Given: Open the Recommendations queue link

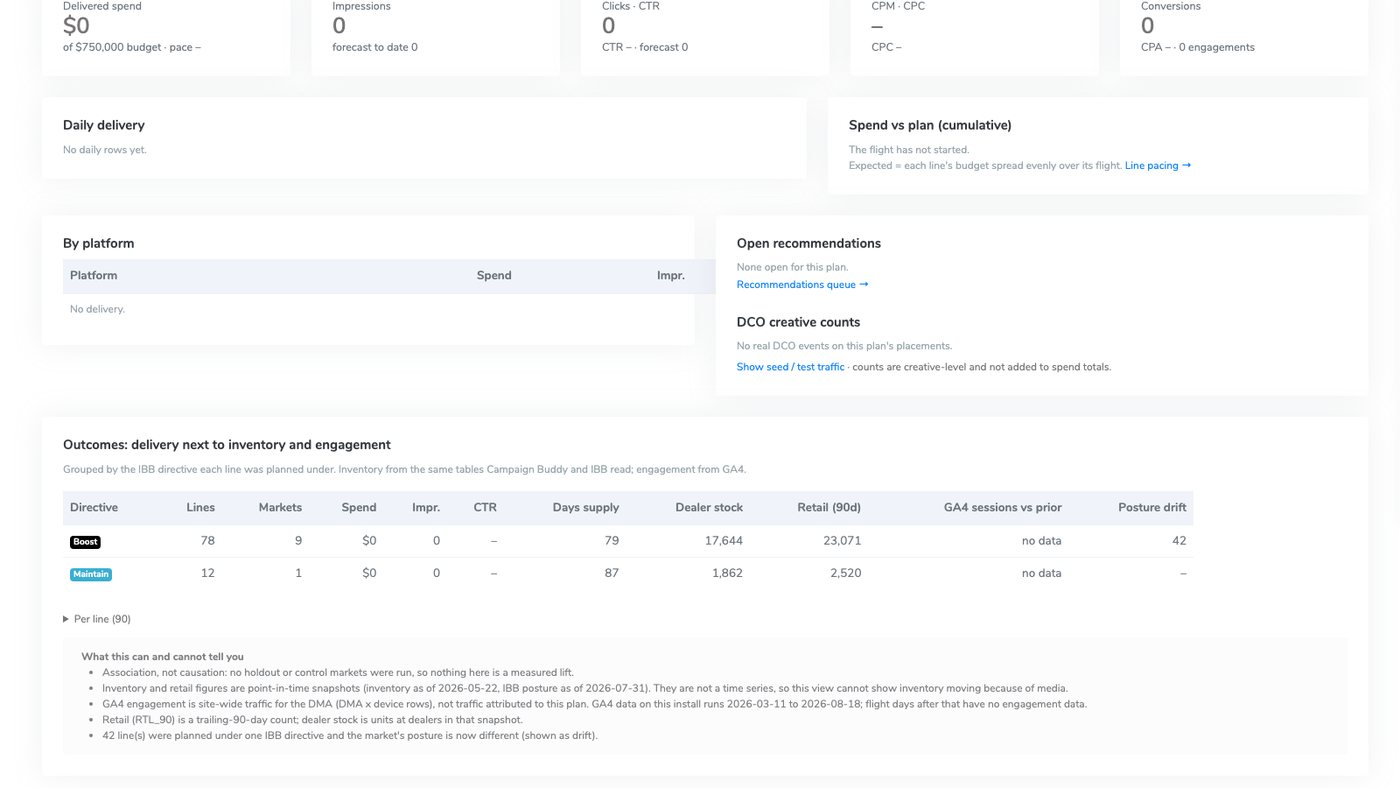Looking at the screenshot, I should coord(802,285).
